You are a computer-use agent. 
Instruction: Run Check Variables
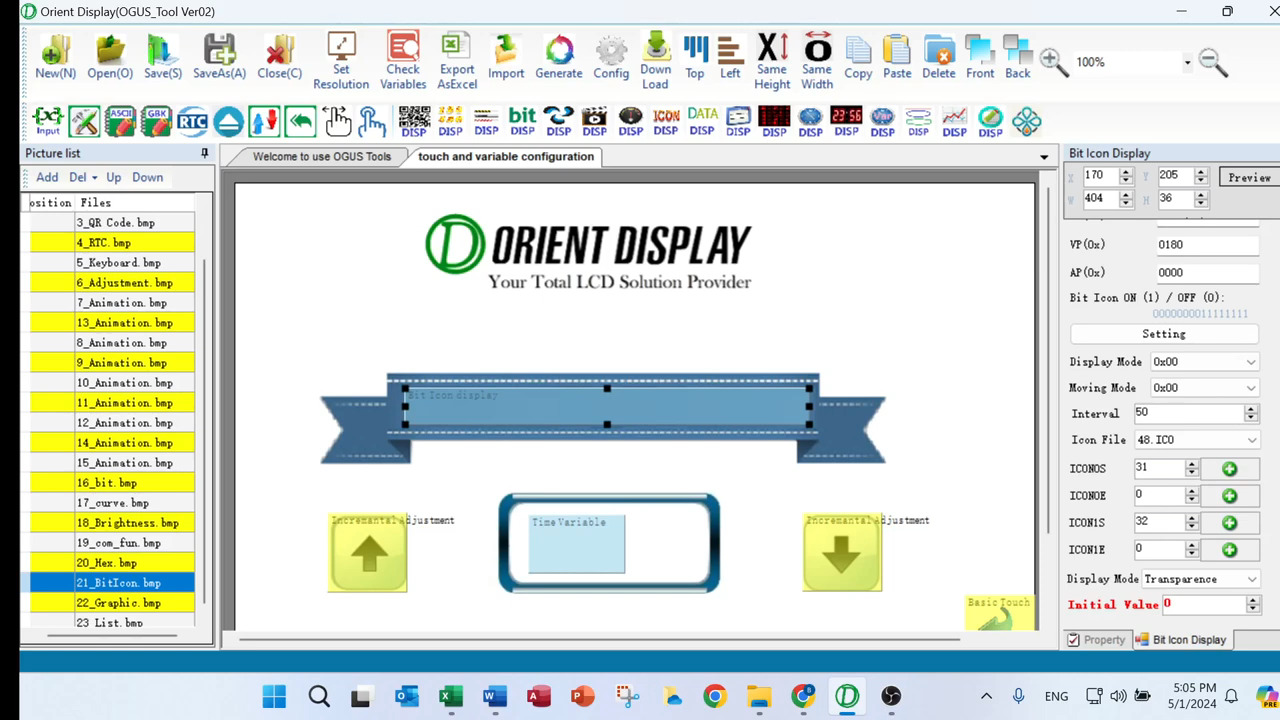point(403,60)
